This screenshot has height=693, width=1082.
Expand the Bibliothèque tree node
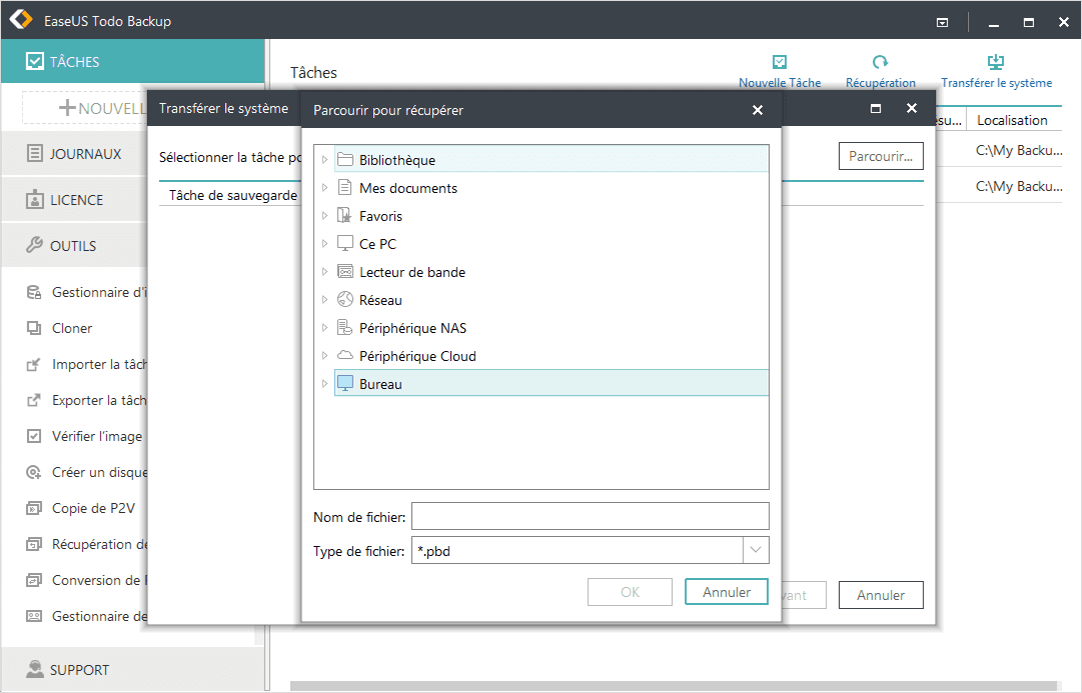coord(324,160)
